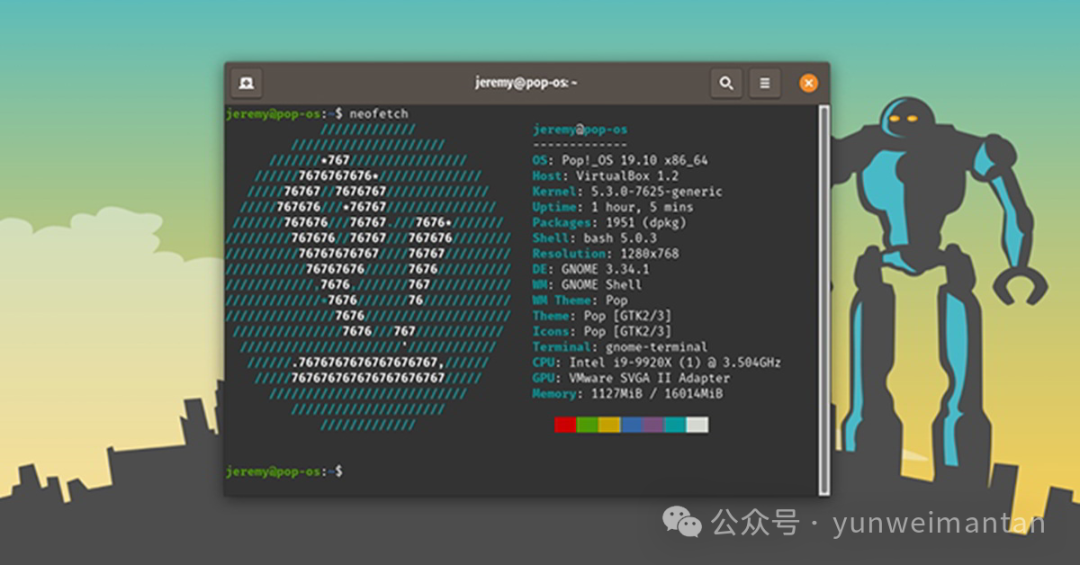Click the white color block
The height and width of the screenshot is (565, 1080).
coord(698,424)
